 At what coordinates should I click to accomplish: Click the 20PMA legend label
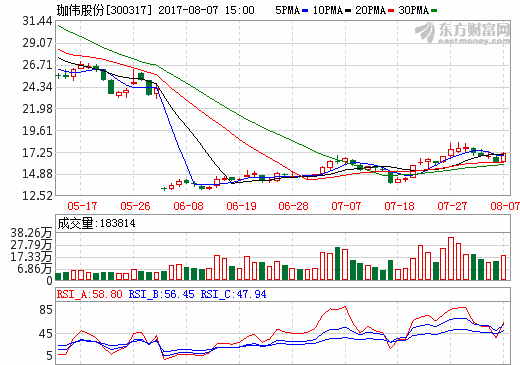coord(371,10)
